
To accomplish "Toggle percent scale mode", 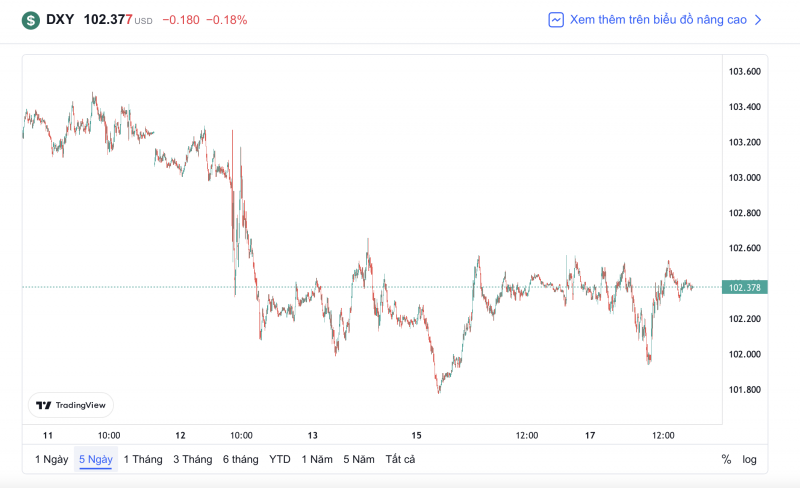I will click(x=726, y=459).
